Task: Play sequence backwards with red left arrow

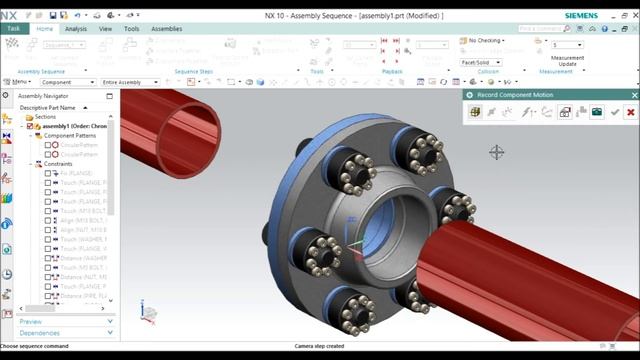Action: click(384, 61)
